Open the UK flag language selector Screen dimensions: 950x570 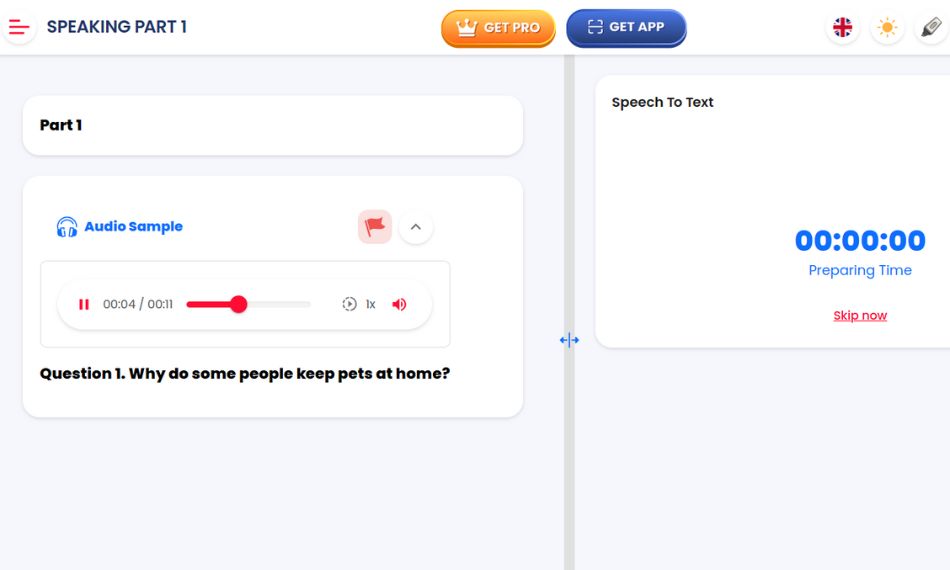843,27
